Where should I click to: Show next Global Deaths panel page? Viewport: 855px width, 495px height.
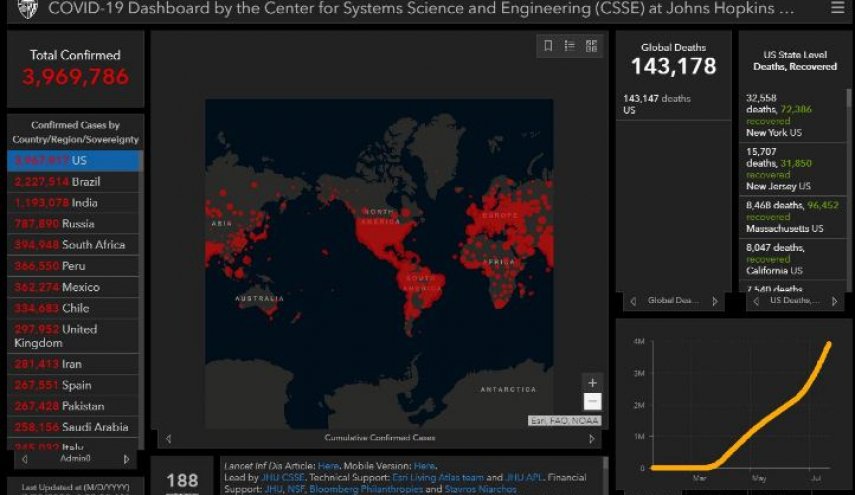(715, 301)
